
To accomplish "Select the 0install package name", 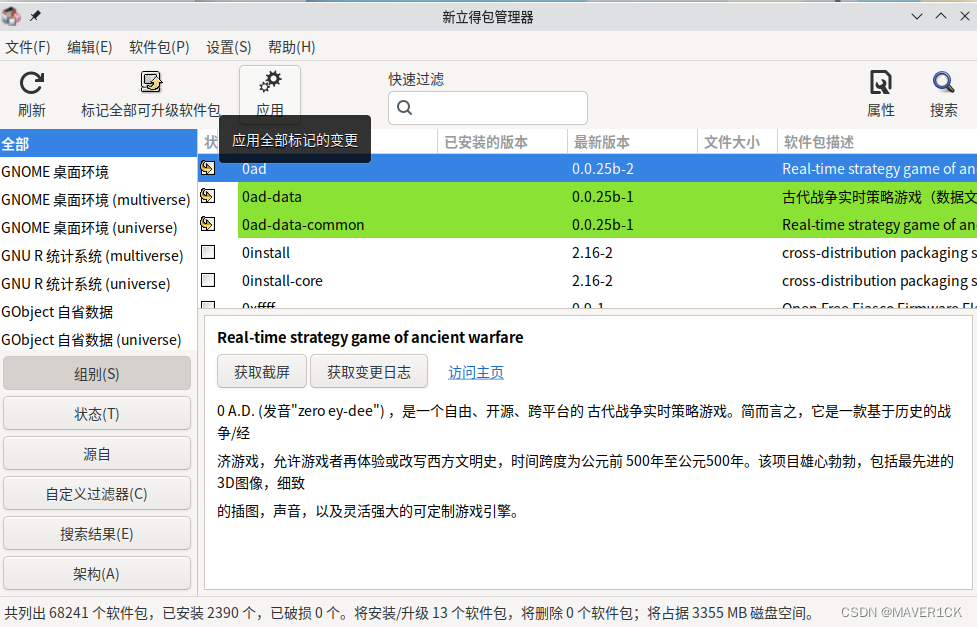I will tap(266, 253).
